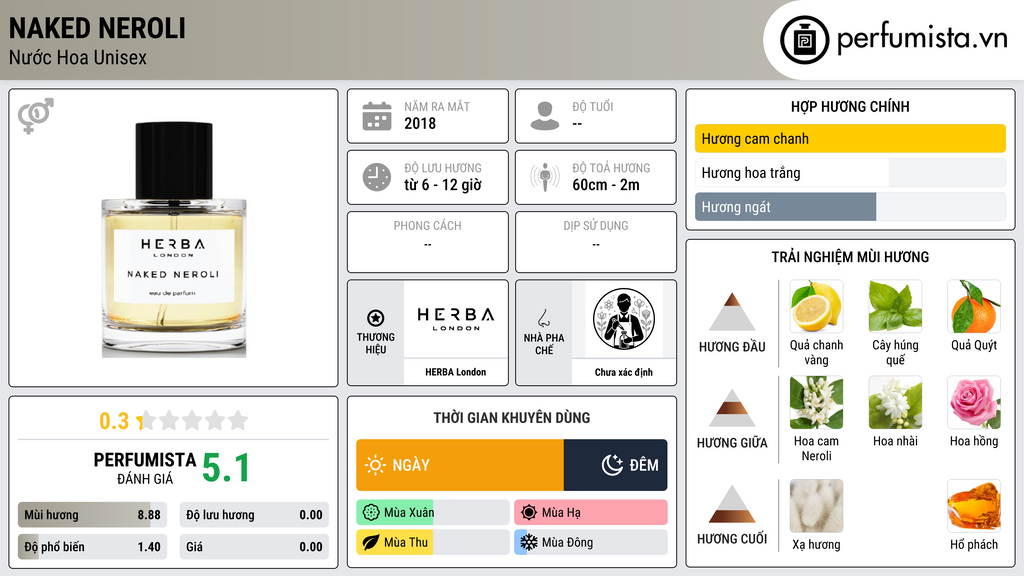
Task: Click the perfumista.vn perfume bottle logo icon
Action: [x=804, y=40]
